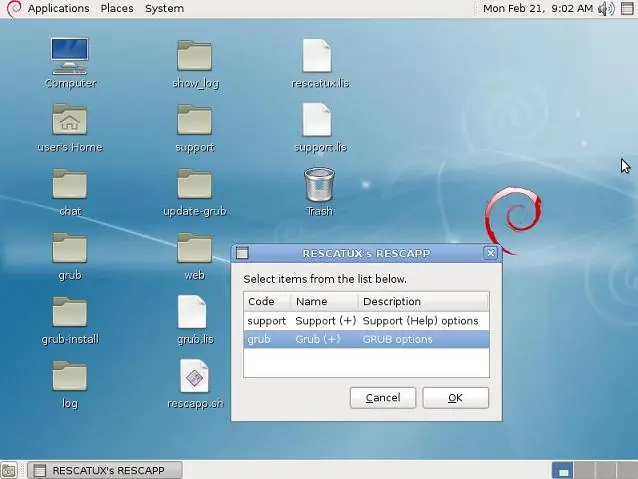
Task: Open the Places menu
Action: [x=117, y=9]
